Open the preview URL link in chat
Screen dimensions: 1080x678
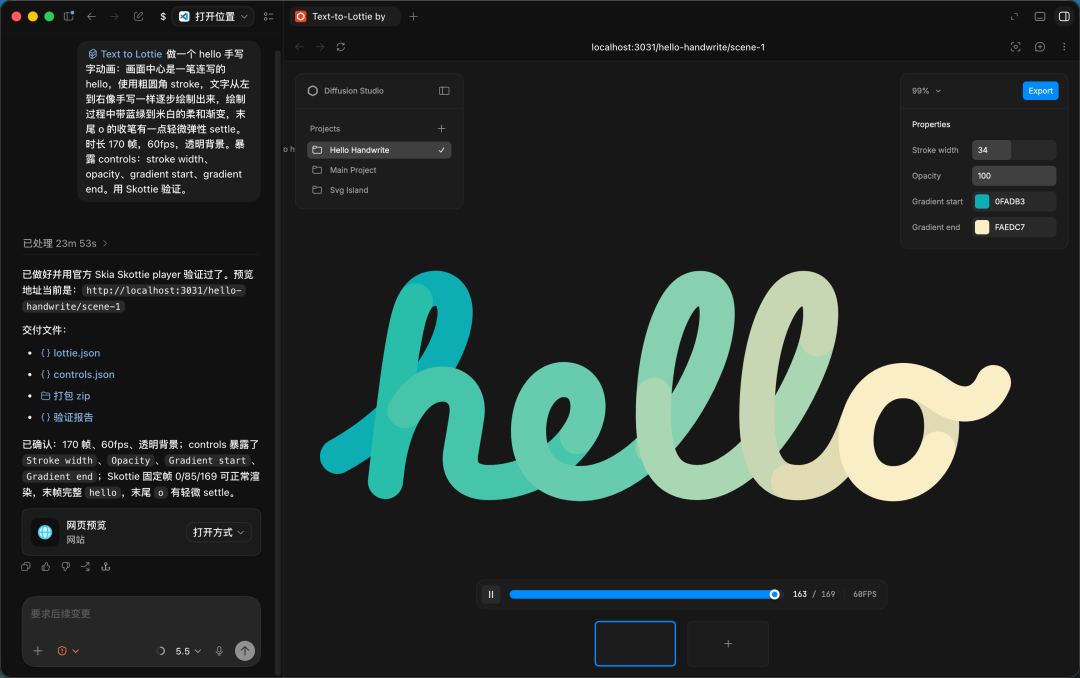pyautogui.click(x=134, y=298)
